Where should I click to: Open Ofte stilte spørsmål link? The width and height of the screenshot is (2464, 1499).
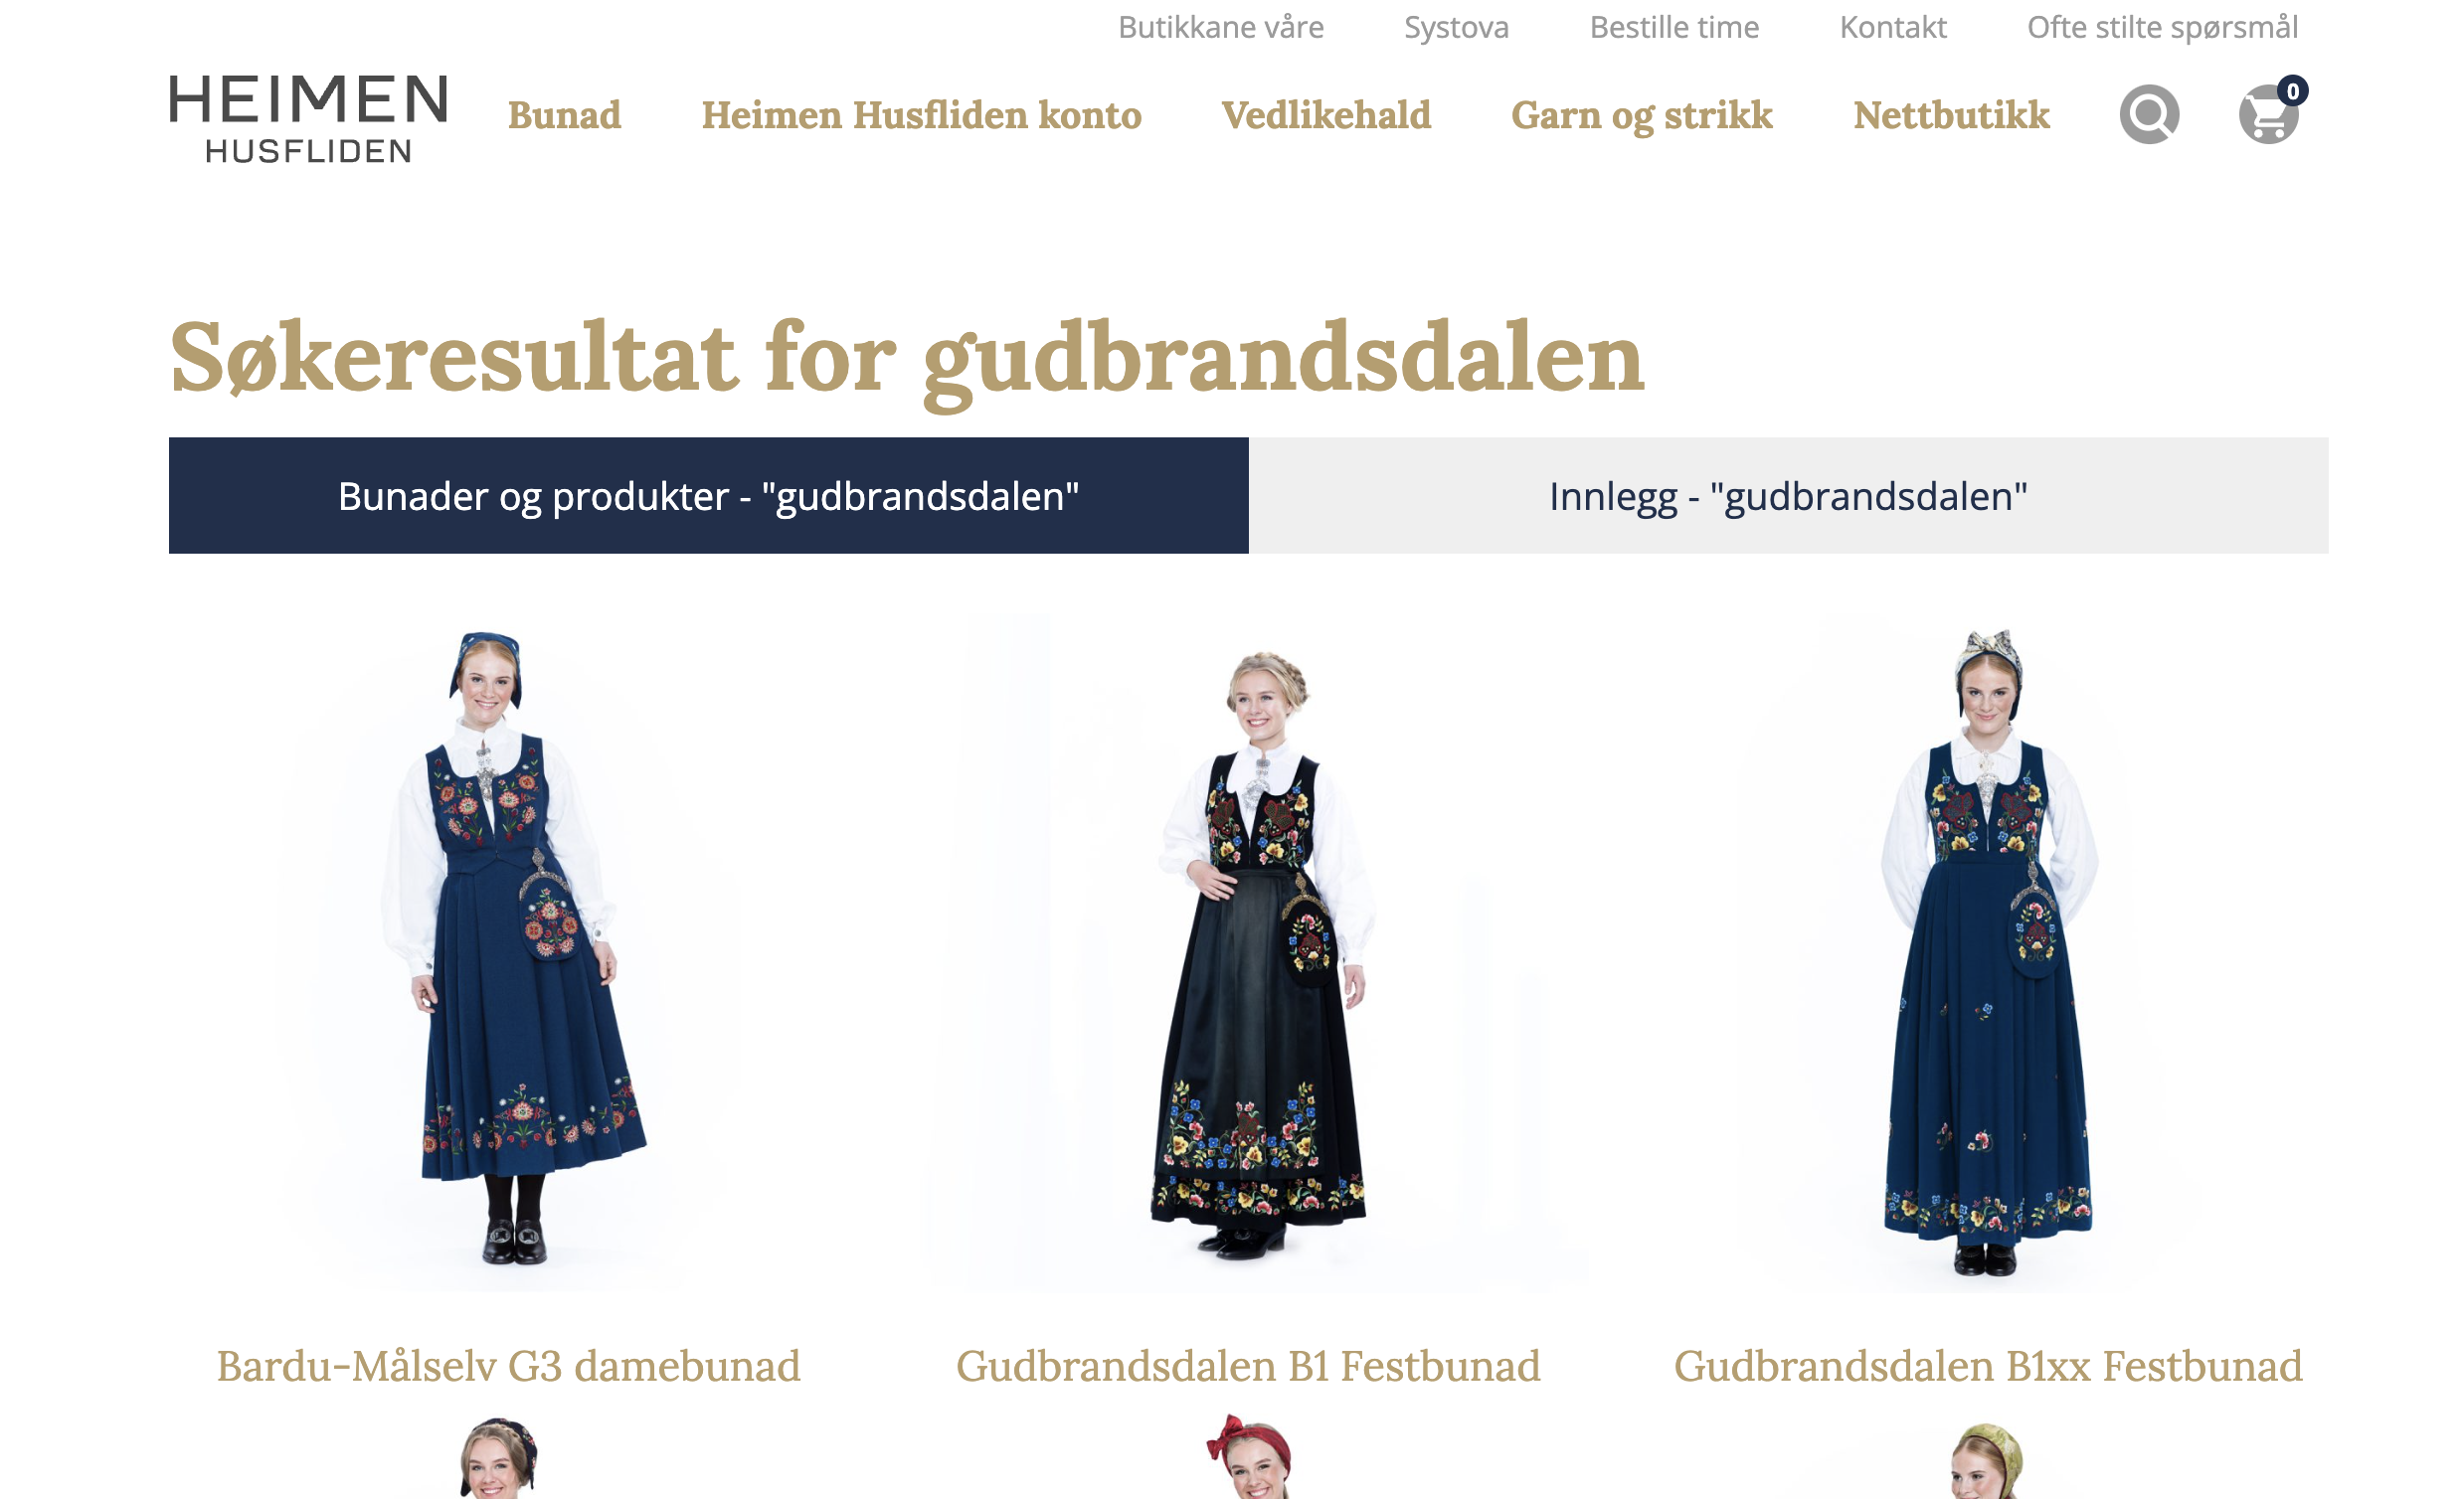(x=2162, y=28)
